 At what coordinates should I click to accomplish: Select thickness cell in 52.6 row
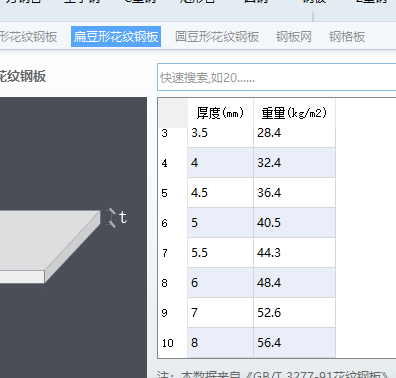click(x=220, y=313)
